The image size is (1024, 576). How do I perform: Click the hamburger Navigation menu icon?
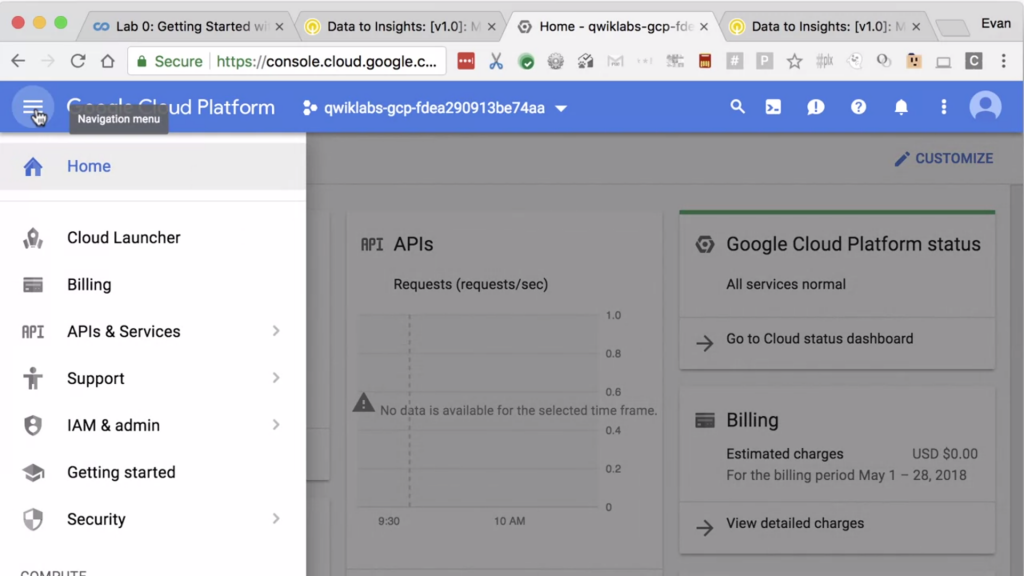click(33, 107)
